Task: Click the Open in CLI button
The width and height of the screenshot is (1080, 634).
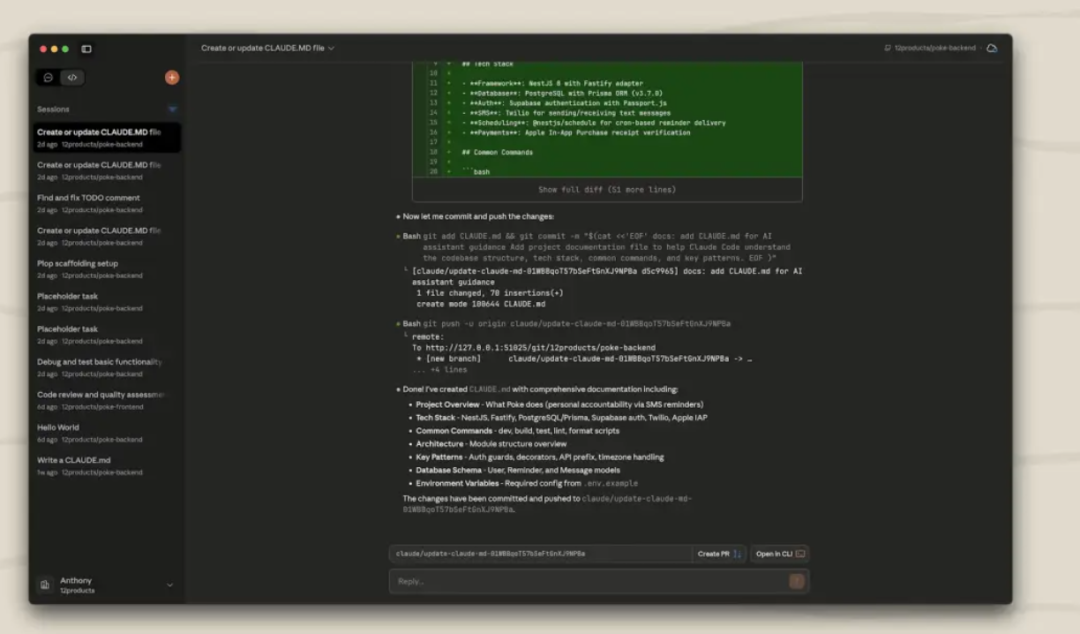Action: click(x=779, y=553)
